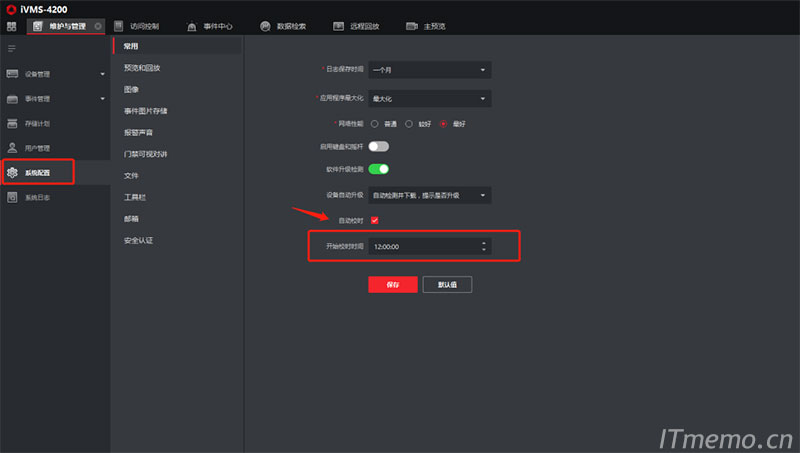Select the 普通 network performance radio
Viewport: 800px width, 453px height.
click(375, 123)
